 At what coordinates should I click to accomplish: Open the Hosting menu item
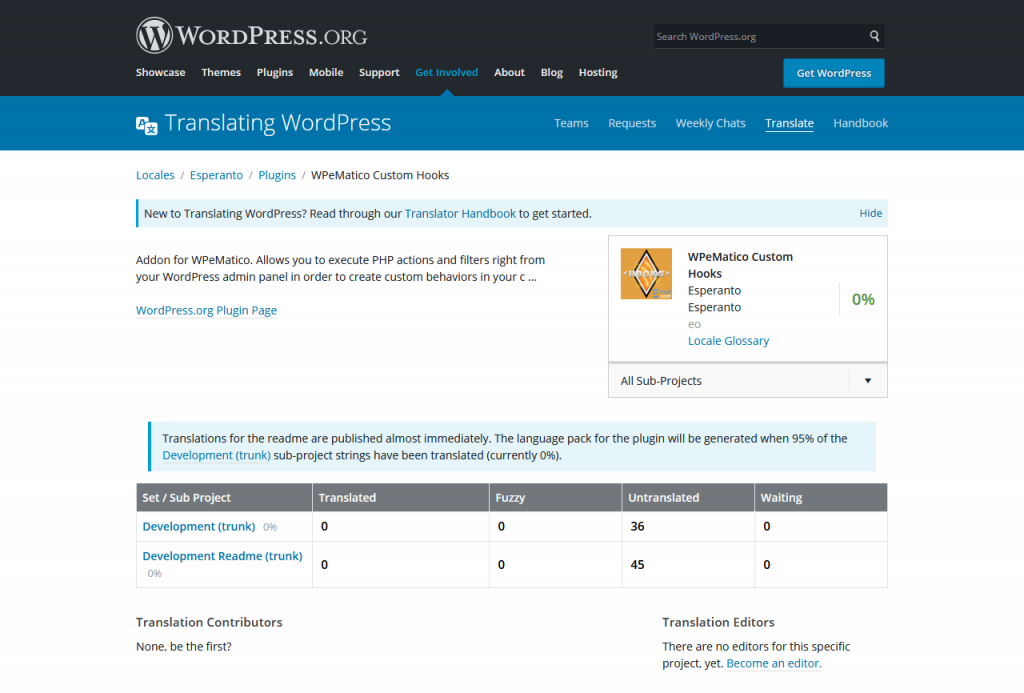pyautogui.click(x=598, y=73)
